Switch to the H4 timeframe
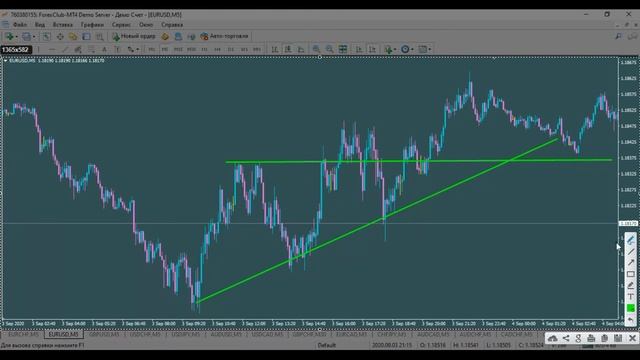 click(217, 49)
